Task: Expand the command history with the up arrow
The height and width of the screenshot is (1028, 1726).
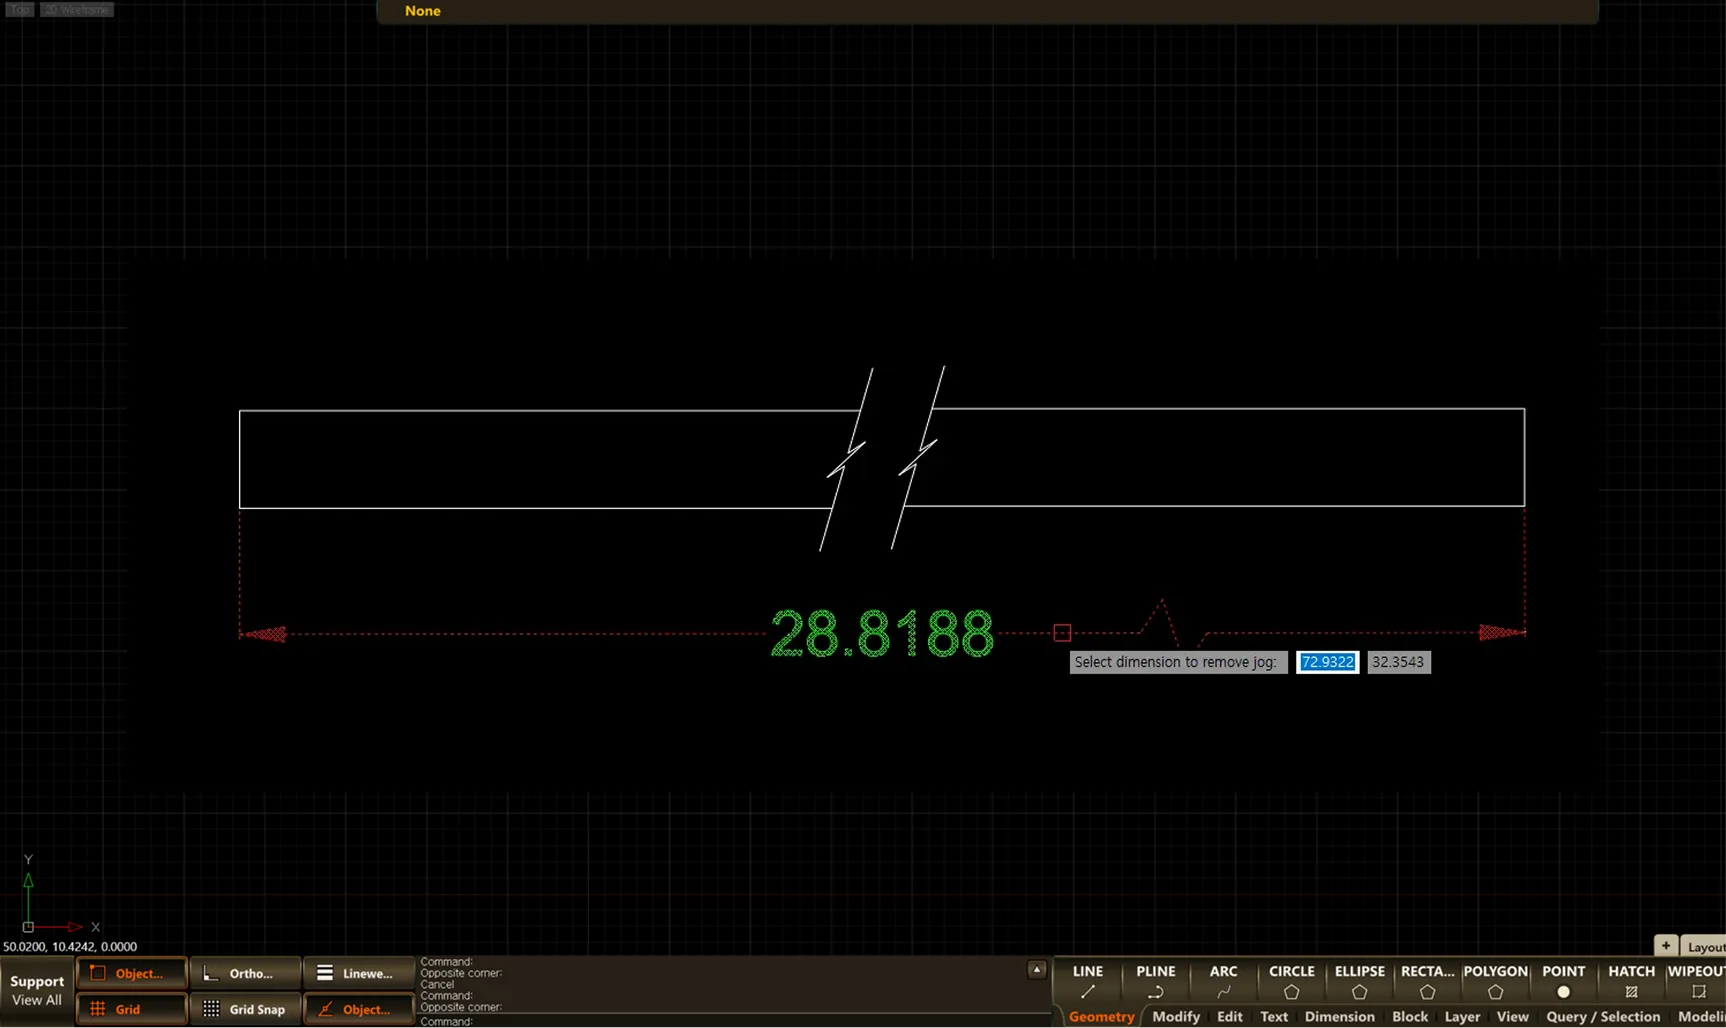Action: [x=1037, y=969]
